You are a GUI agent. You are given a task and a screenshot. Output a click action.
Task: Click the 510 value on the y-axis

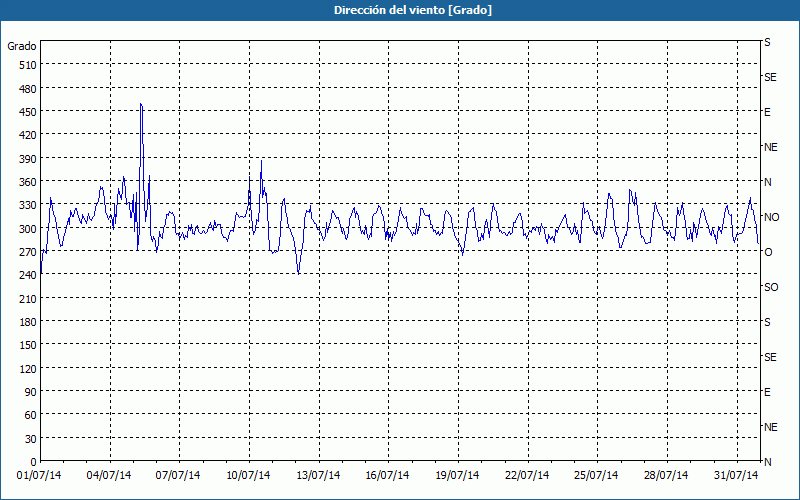pyautogui.click(x=26, y=65)
